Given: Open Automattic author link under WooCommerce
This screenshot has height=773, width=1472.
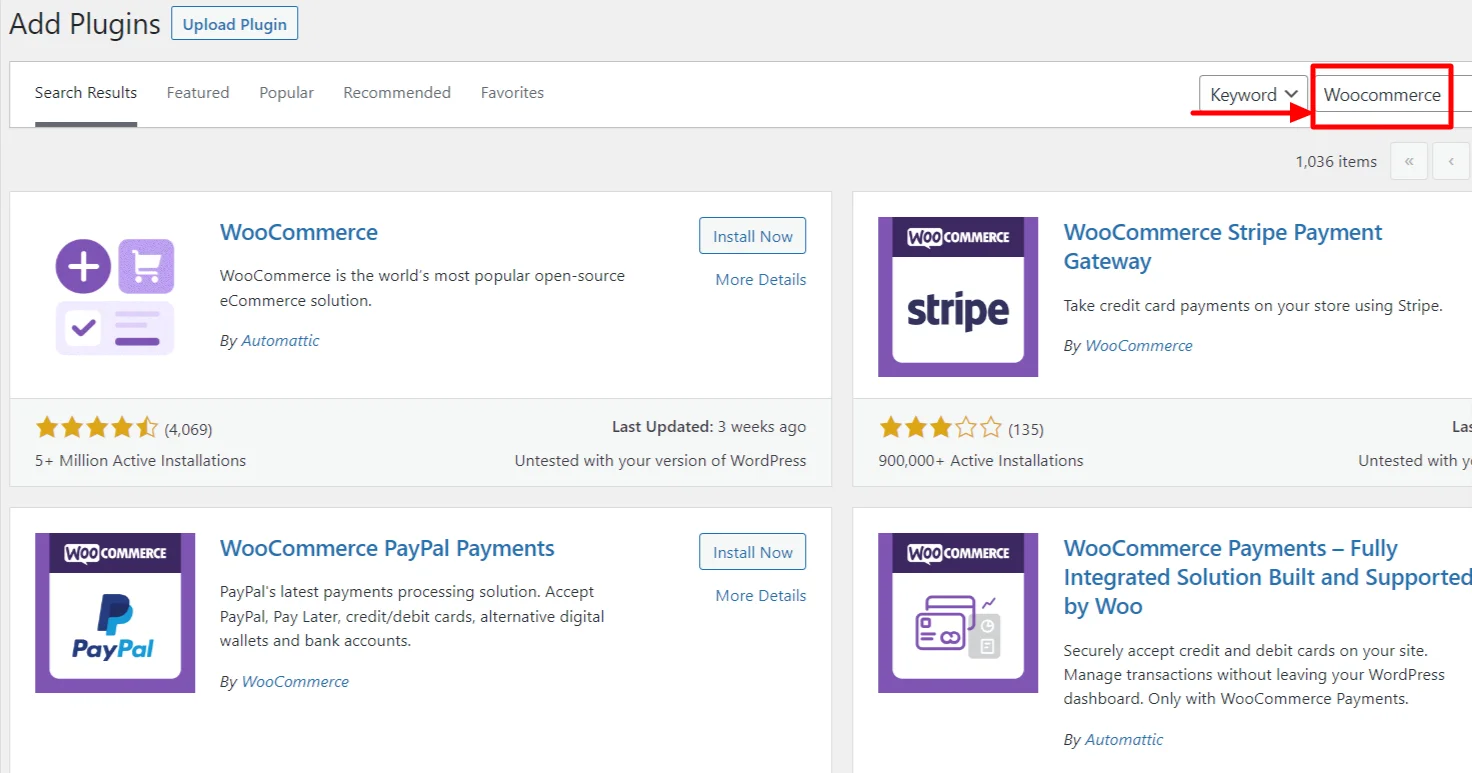Looking at the screenshot, I should [281, 341].
